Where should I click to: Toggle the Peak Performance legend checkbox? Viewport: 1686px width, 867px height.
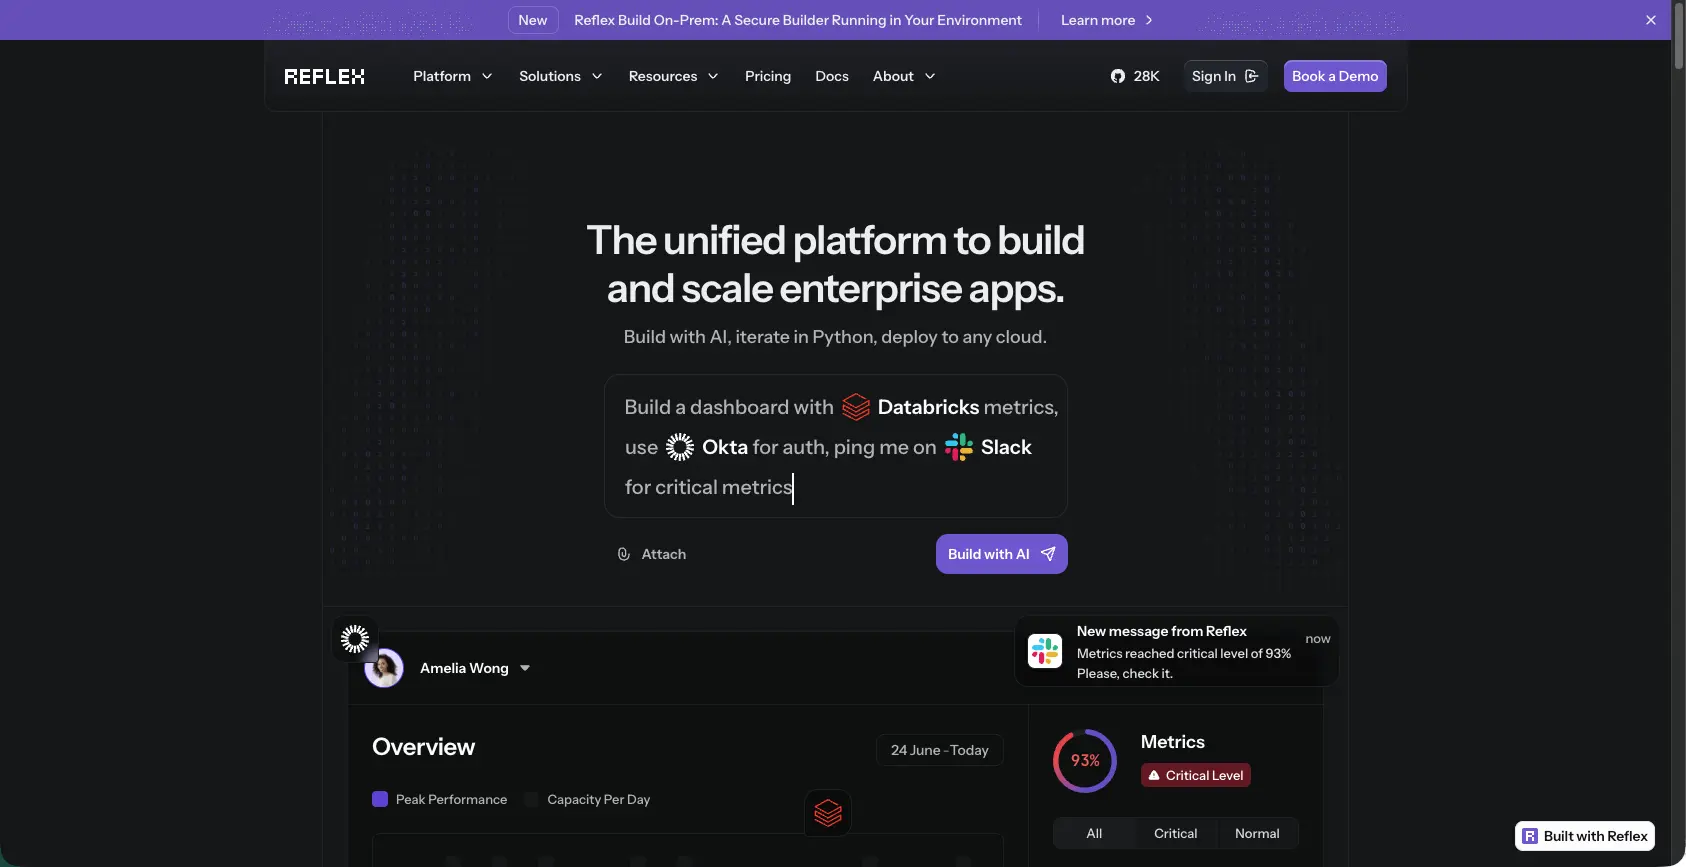(380, 799)
